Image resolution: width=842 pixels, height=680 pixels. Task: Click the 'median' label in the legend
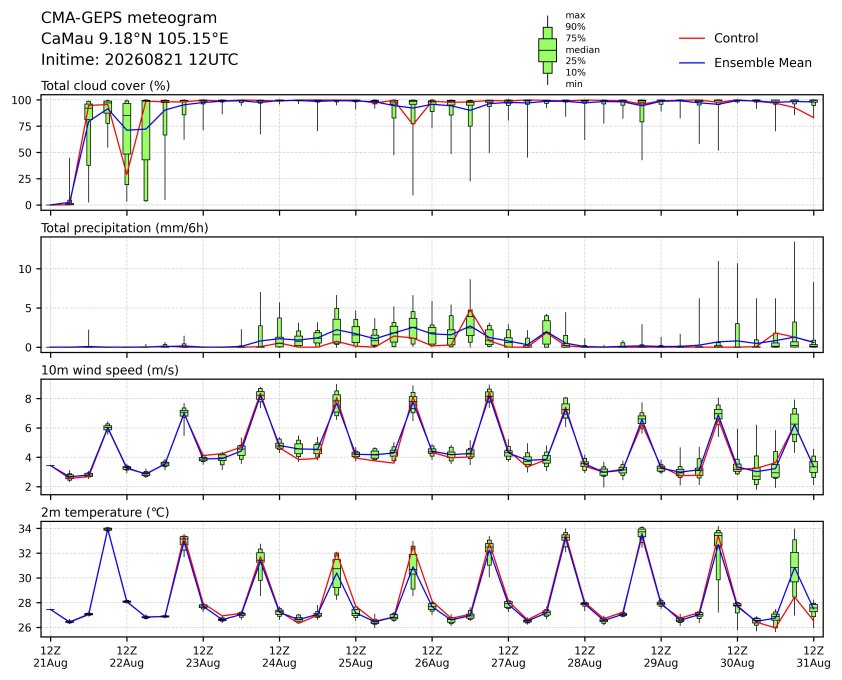click(x=582, y=49)
